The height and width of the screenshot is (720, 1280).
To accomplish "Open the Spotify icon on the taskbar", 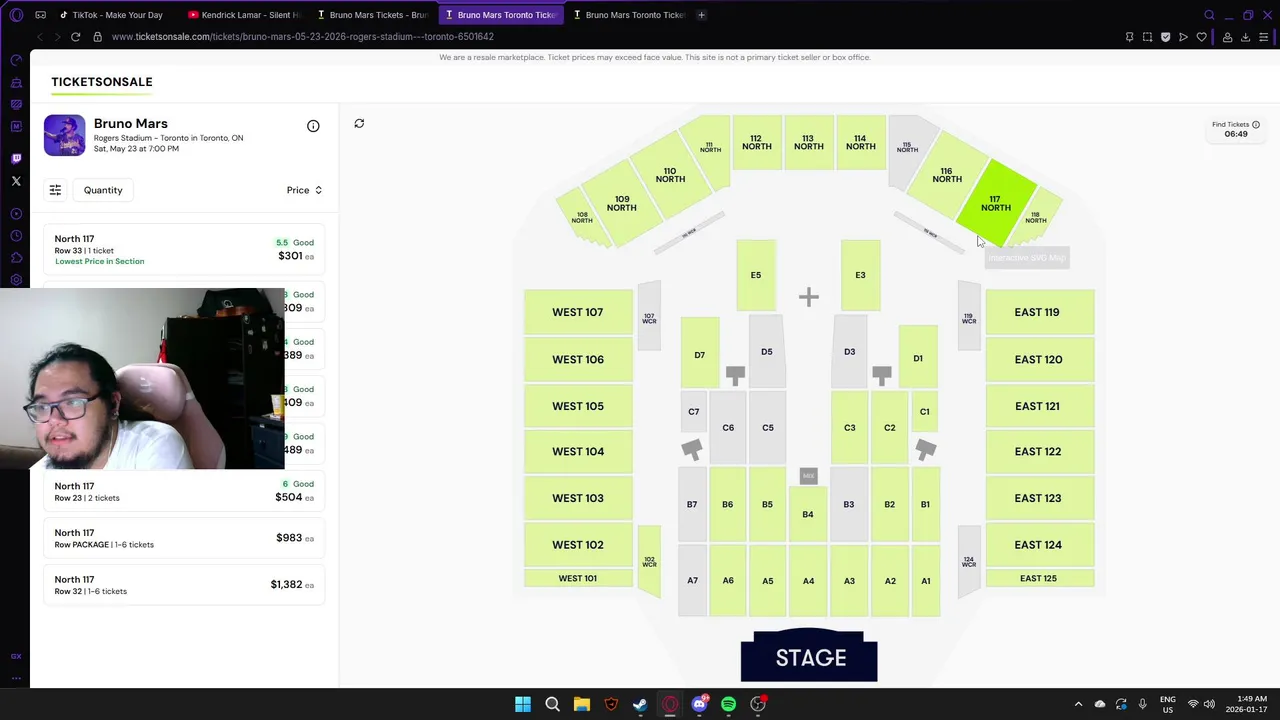I will (728, 704).
